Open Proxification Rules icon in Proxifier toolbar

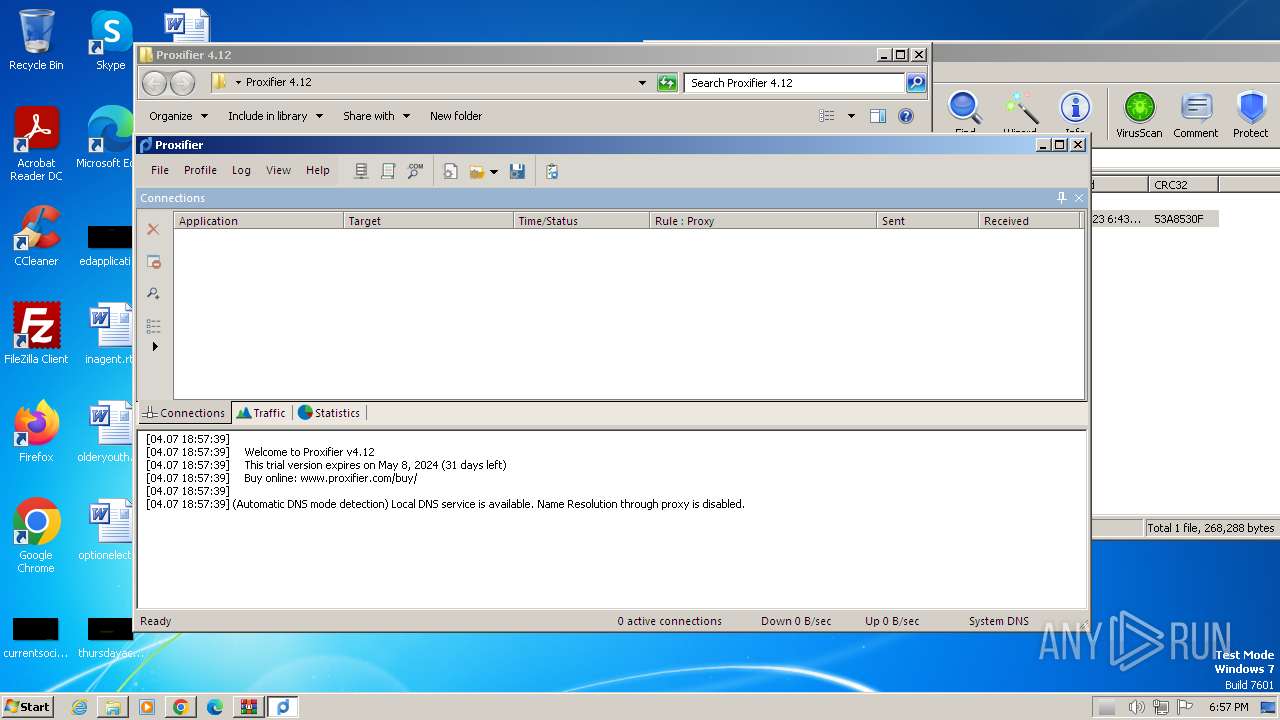point(388,171)
